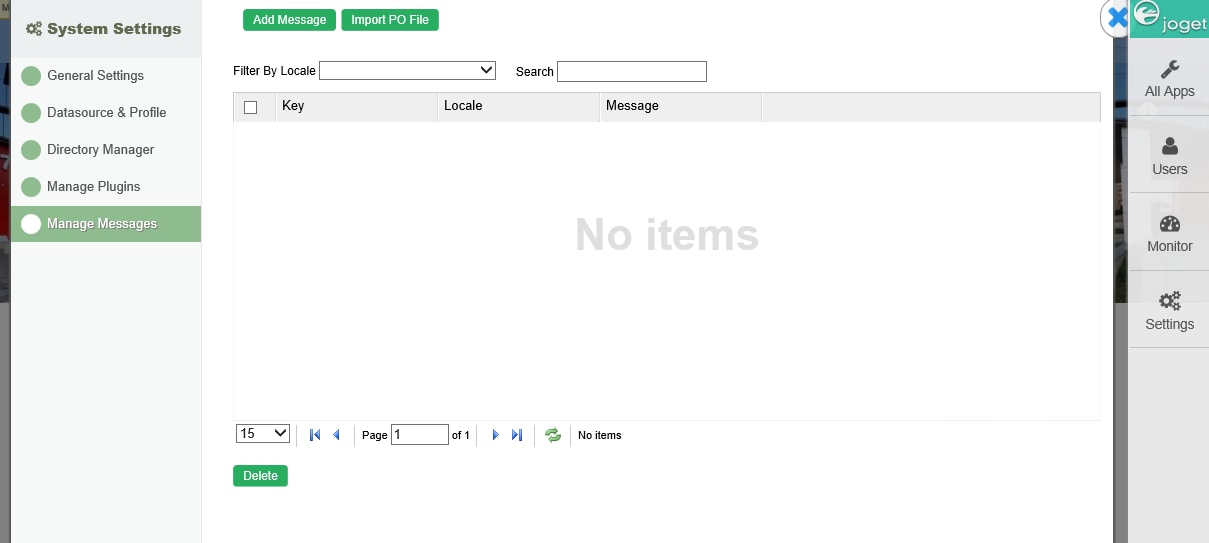1209x543 pixels.
Task: Open the Monitor gauge icon
Action: tap(1169, 223)
